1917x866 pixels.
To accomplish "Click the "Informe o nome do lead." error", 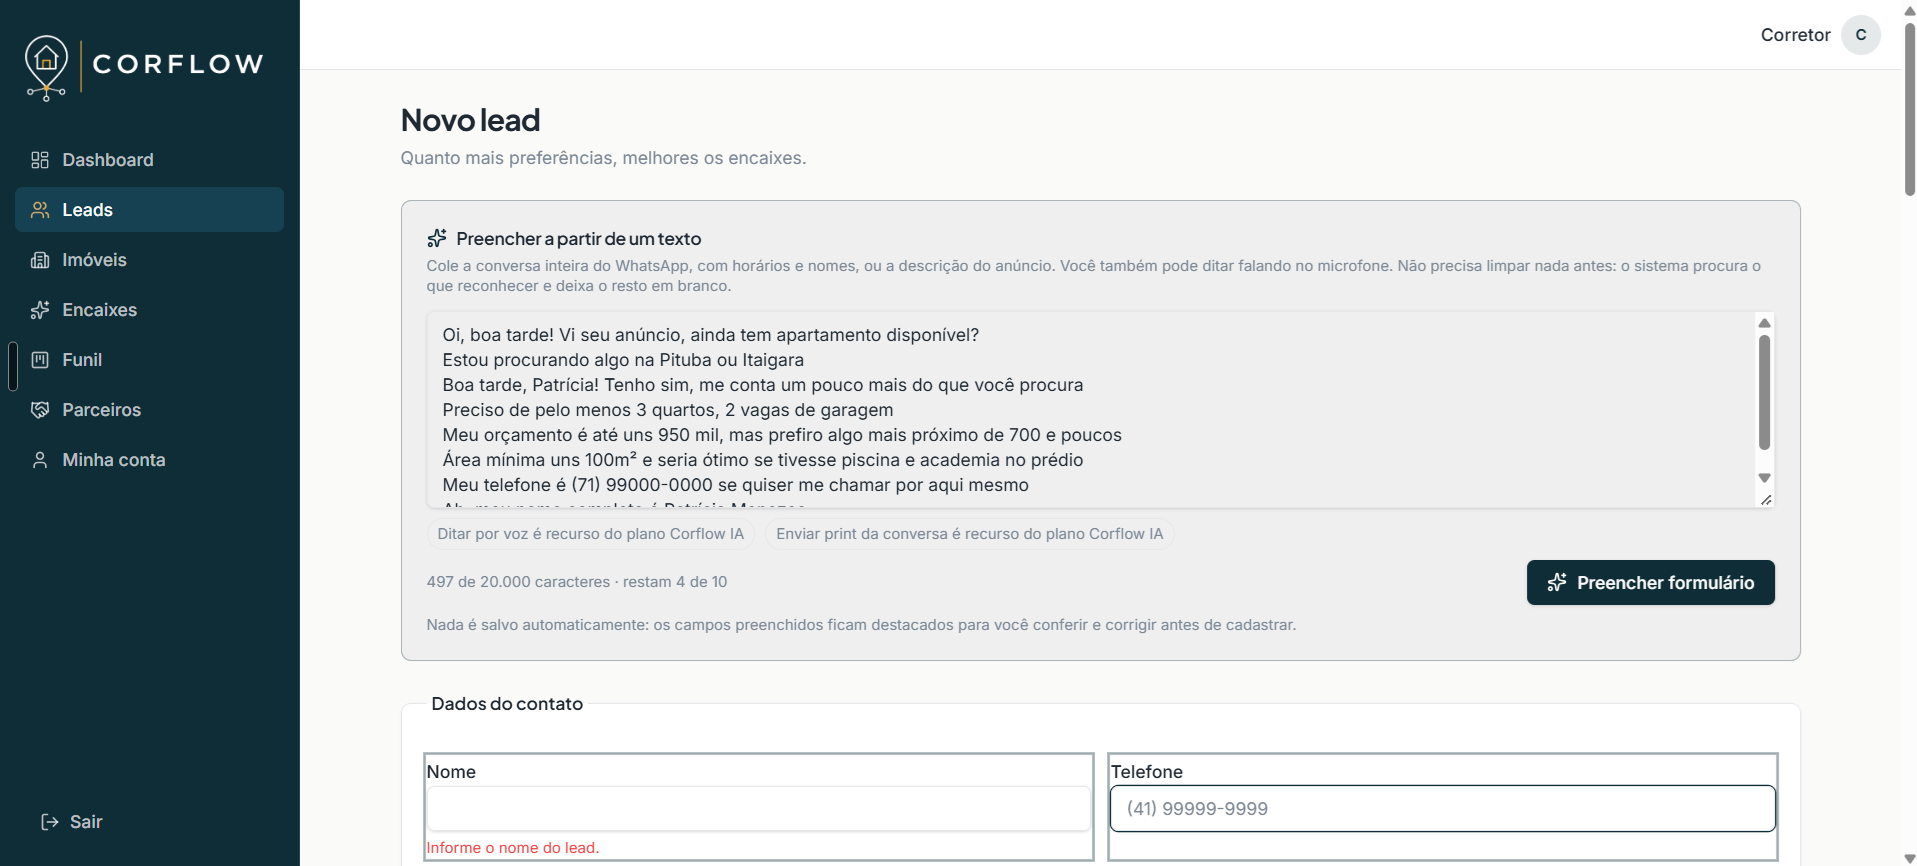I will click(513, 848).
